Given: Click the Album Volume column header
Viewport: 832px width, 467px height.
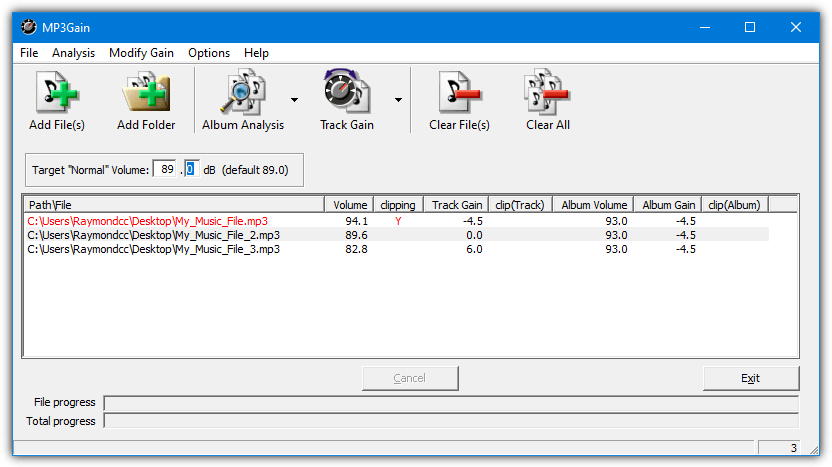Looking at the screenshot, I should click(593, 205).
